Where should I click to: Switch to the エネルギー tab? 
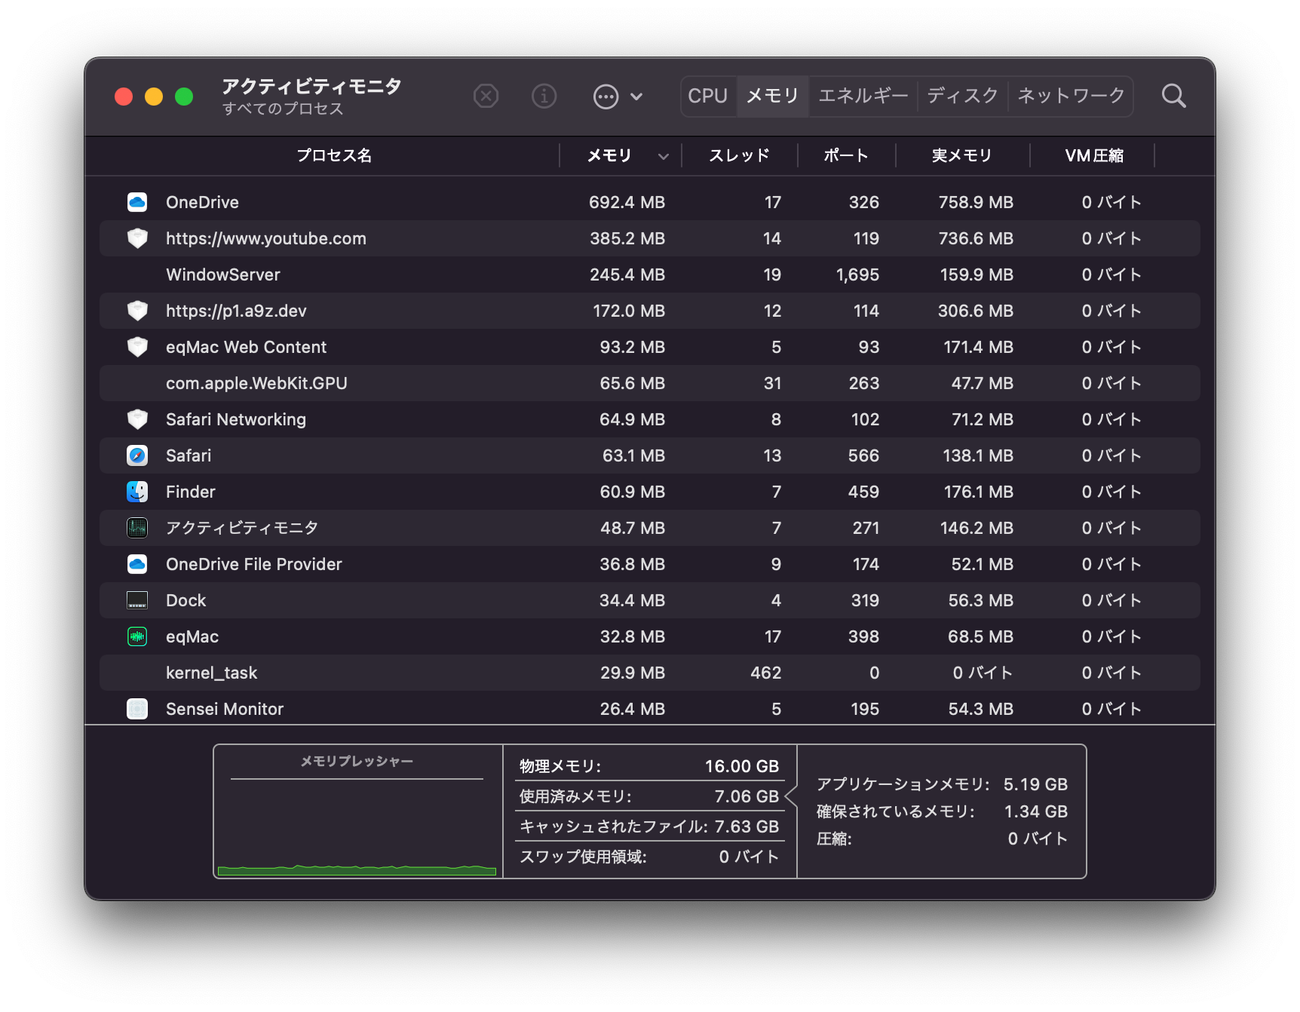coord(863,96)
